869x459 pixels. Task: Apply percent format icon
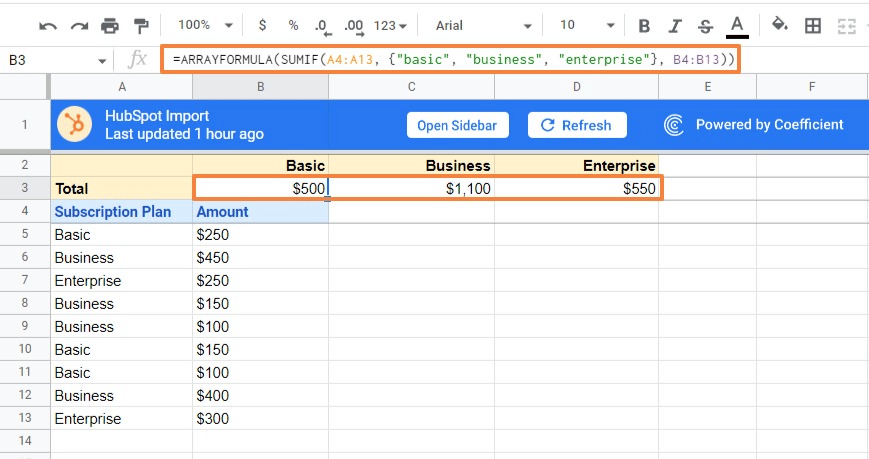(293, 26)
